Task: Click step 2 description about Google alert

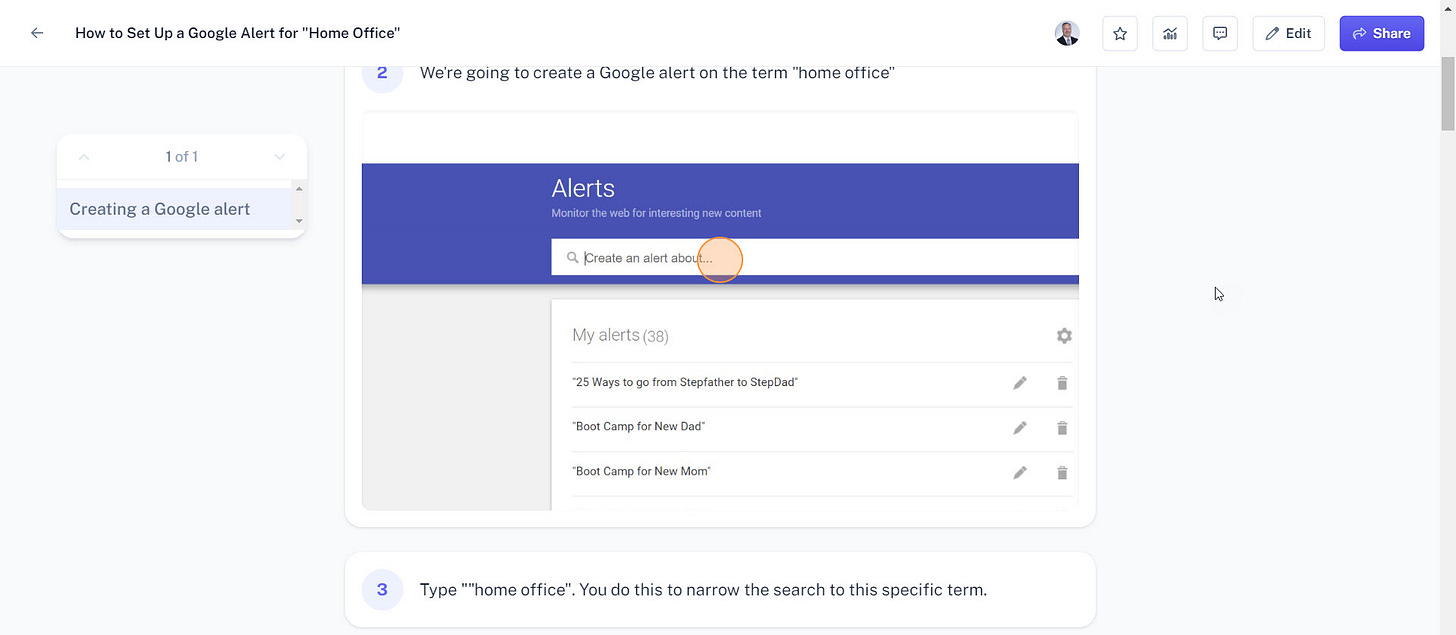Action: pyautogui.click(x=657, y=72)
